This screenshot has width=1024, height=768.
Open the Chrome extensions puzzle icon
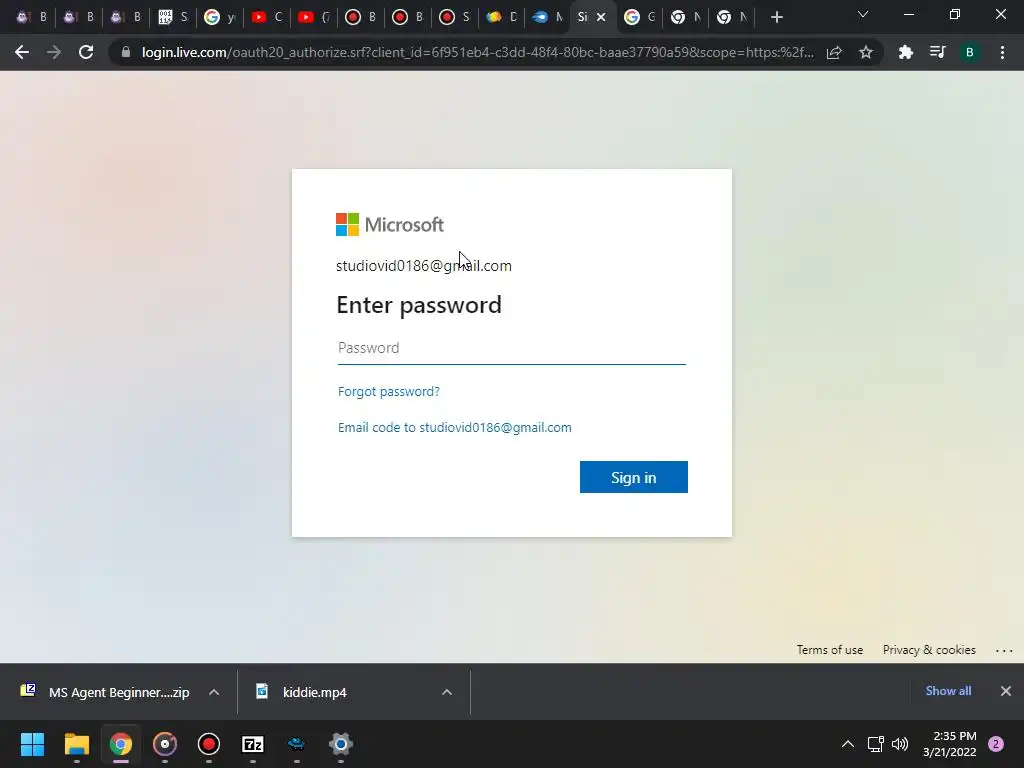pos(906,52)
